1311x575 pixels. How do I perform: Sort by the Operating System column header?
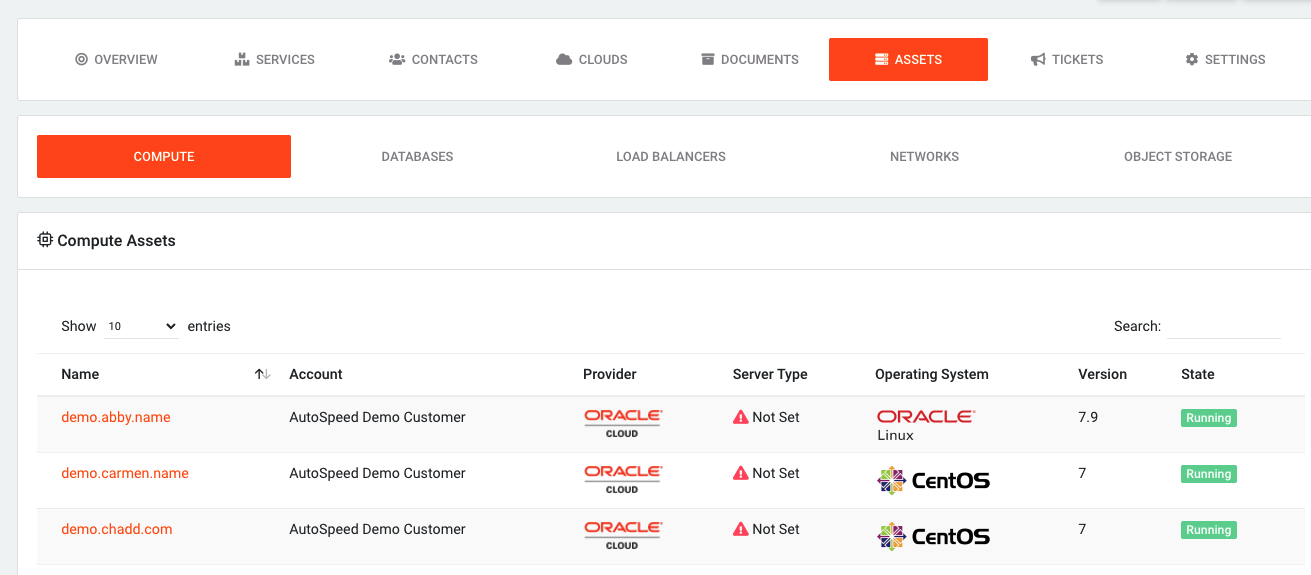coord(932,374)
